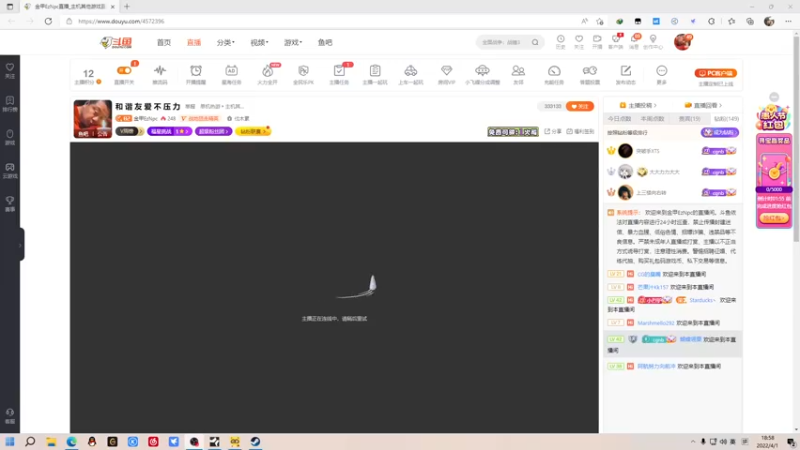Open the checkbox streamer tasks icon
The width and height of the screenshot is (800, 450).
(339, 71)
